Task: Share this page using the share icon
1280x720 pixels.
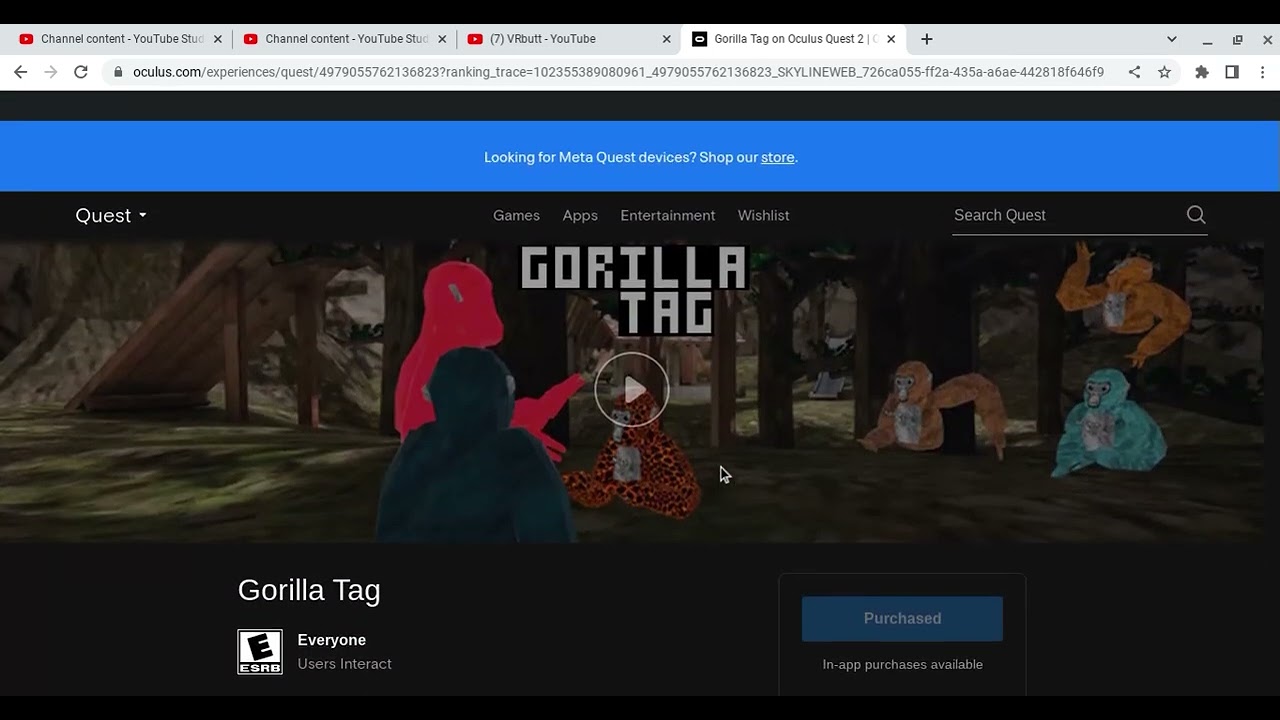Action: (x=1134, y=72)
